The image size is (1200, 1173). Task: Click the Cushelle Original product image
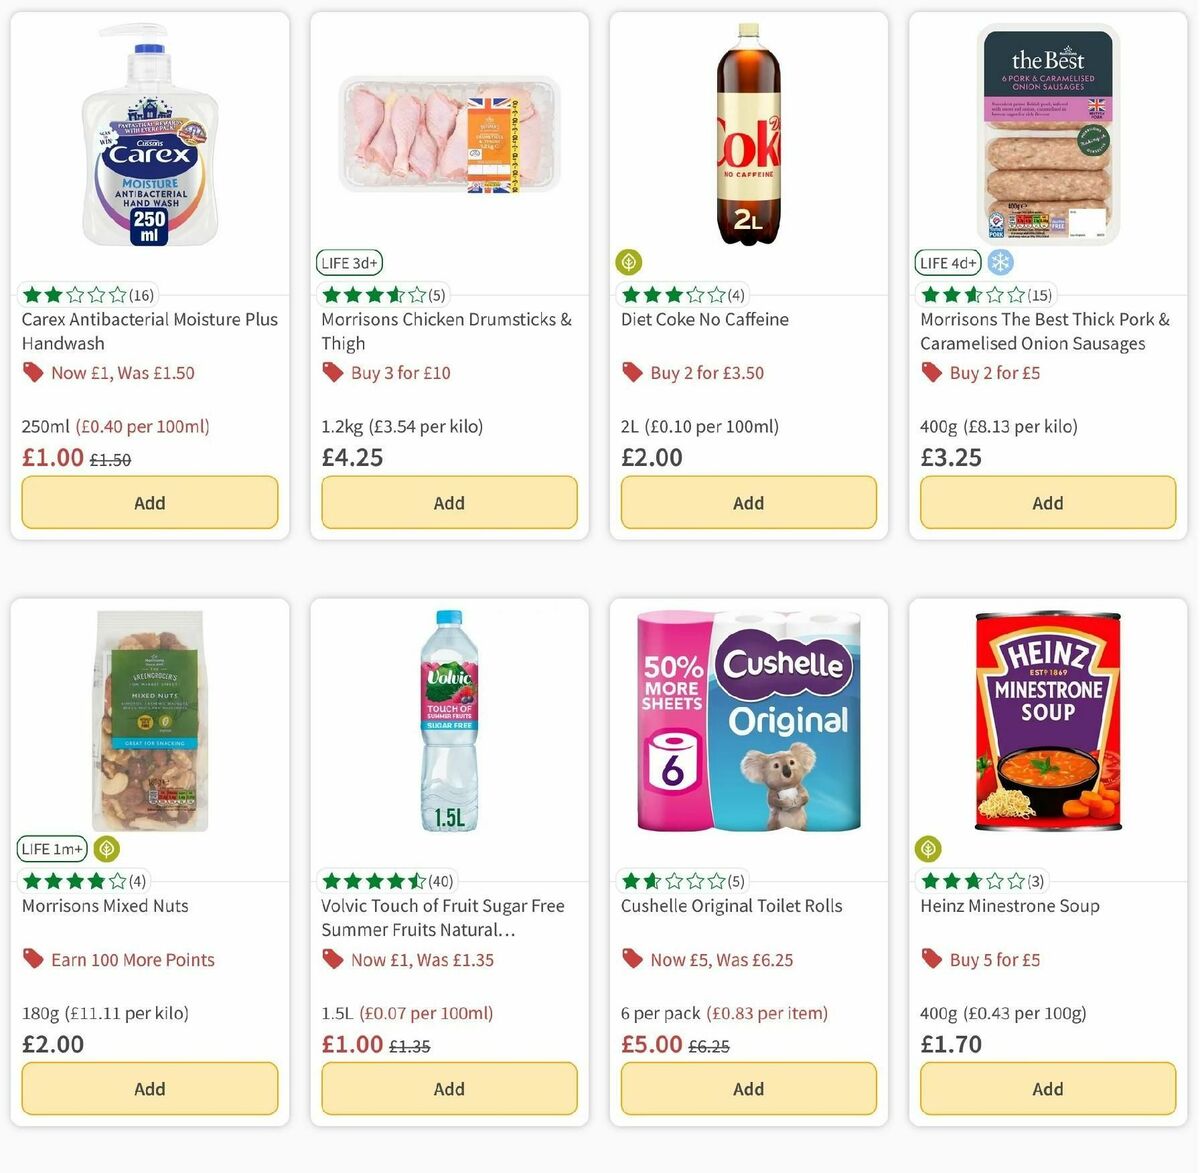[748, 720]
